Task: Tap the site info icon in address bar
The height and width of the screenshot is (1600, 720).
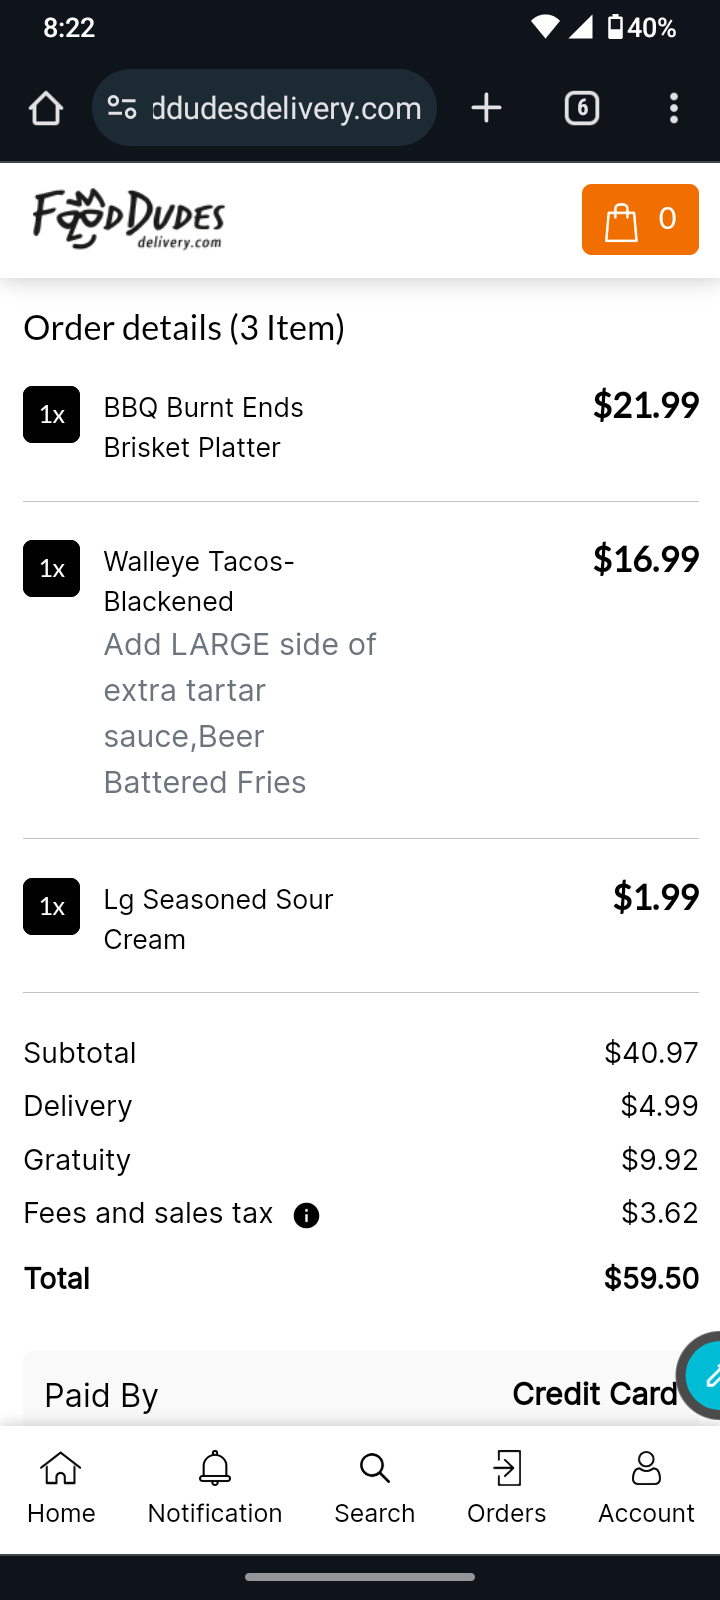Action: point(122,108)
